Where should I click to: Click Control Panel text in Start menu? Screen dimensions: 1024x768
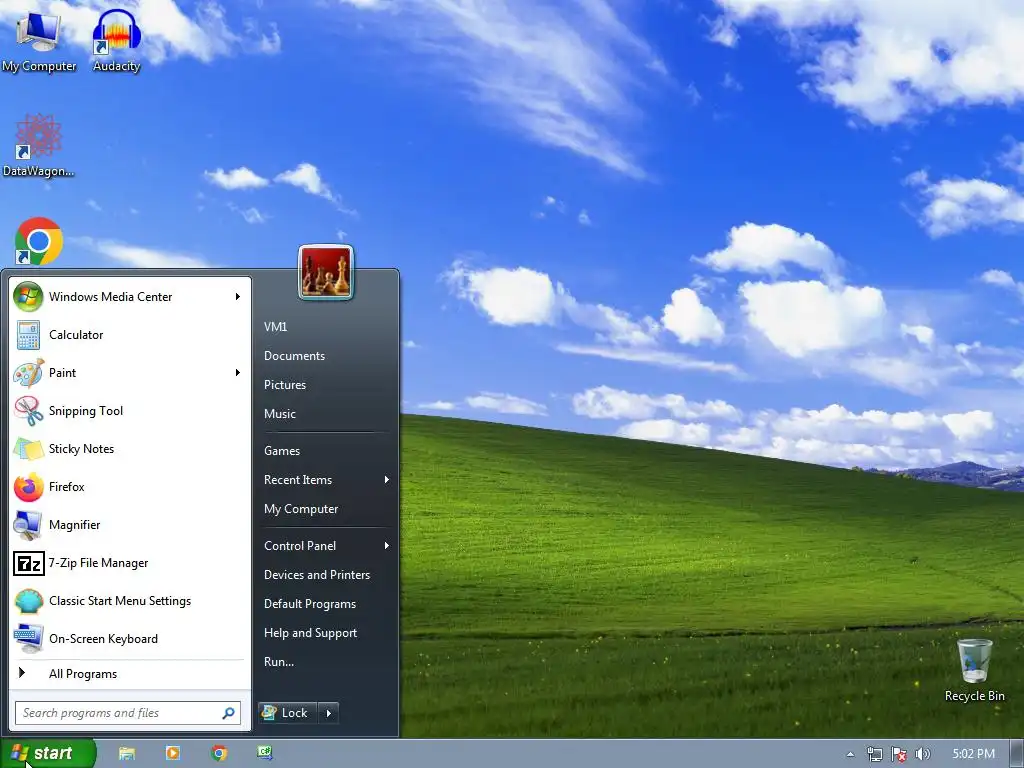300,545
